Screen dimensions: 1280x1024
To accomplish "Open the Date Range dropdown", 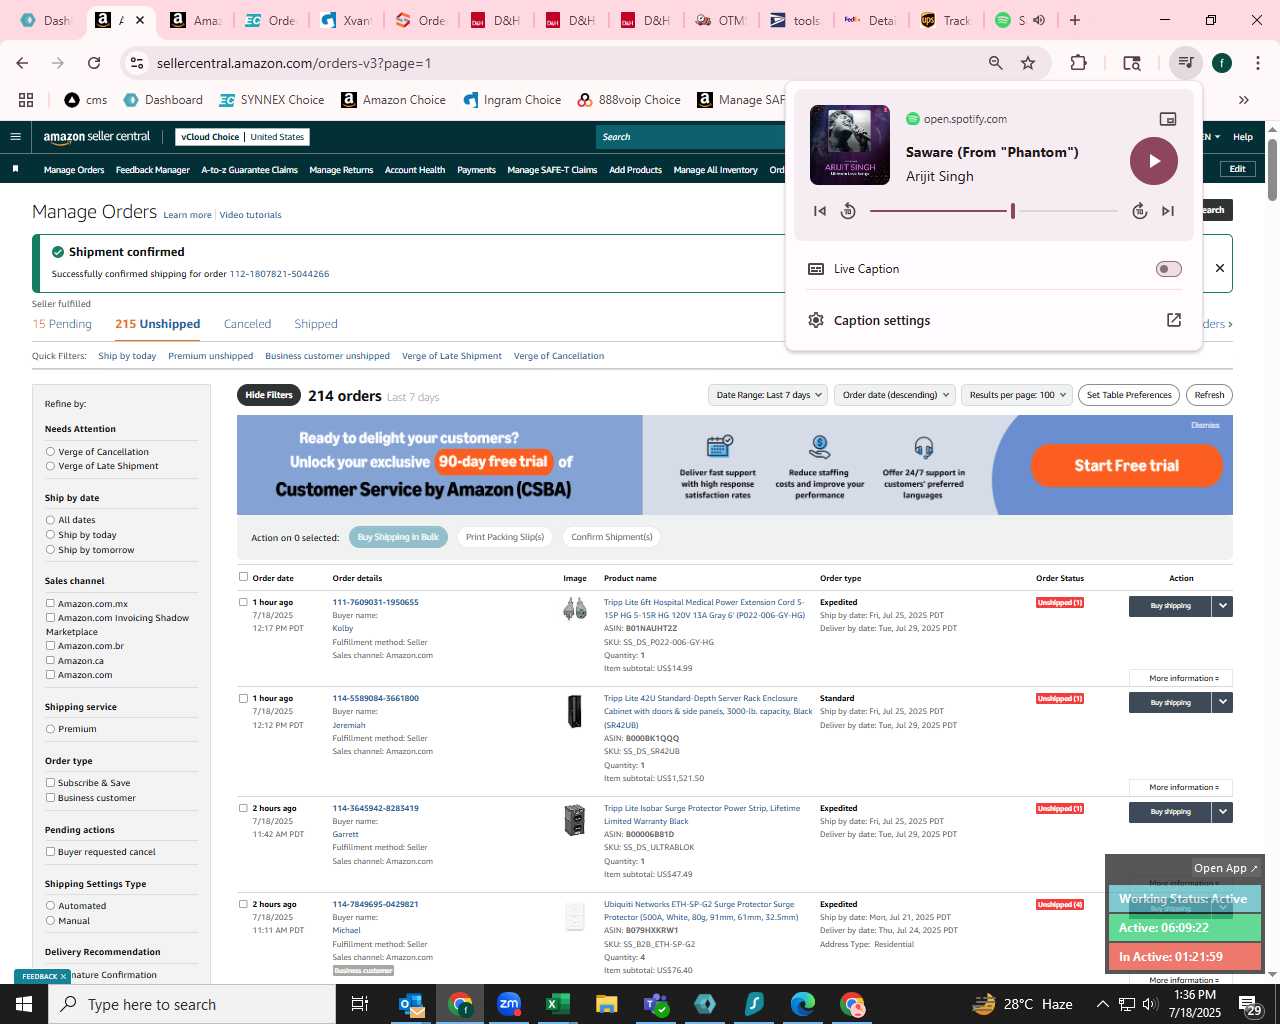I will pyautogui.click(x=768, y=395).
